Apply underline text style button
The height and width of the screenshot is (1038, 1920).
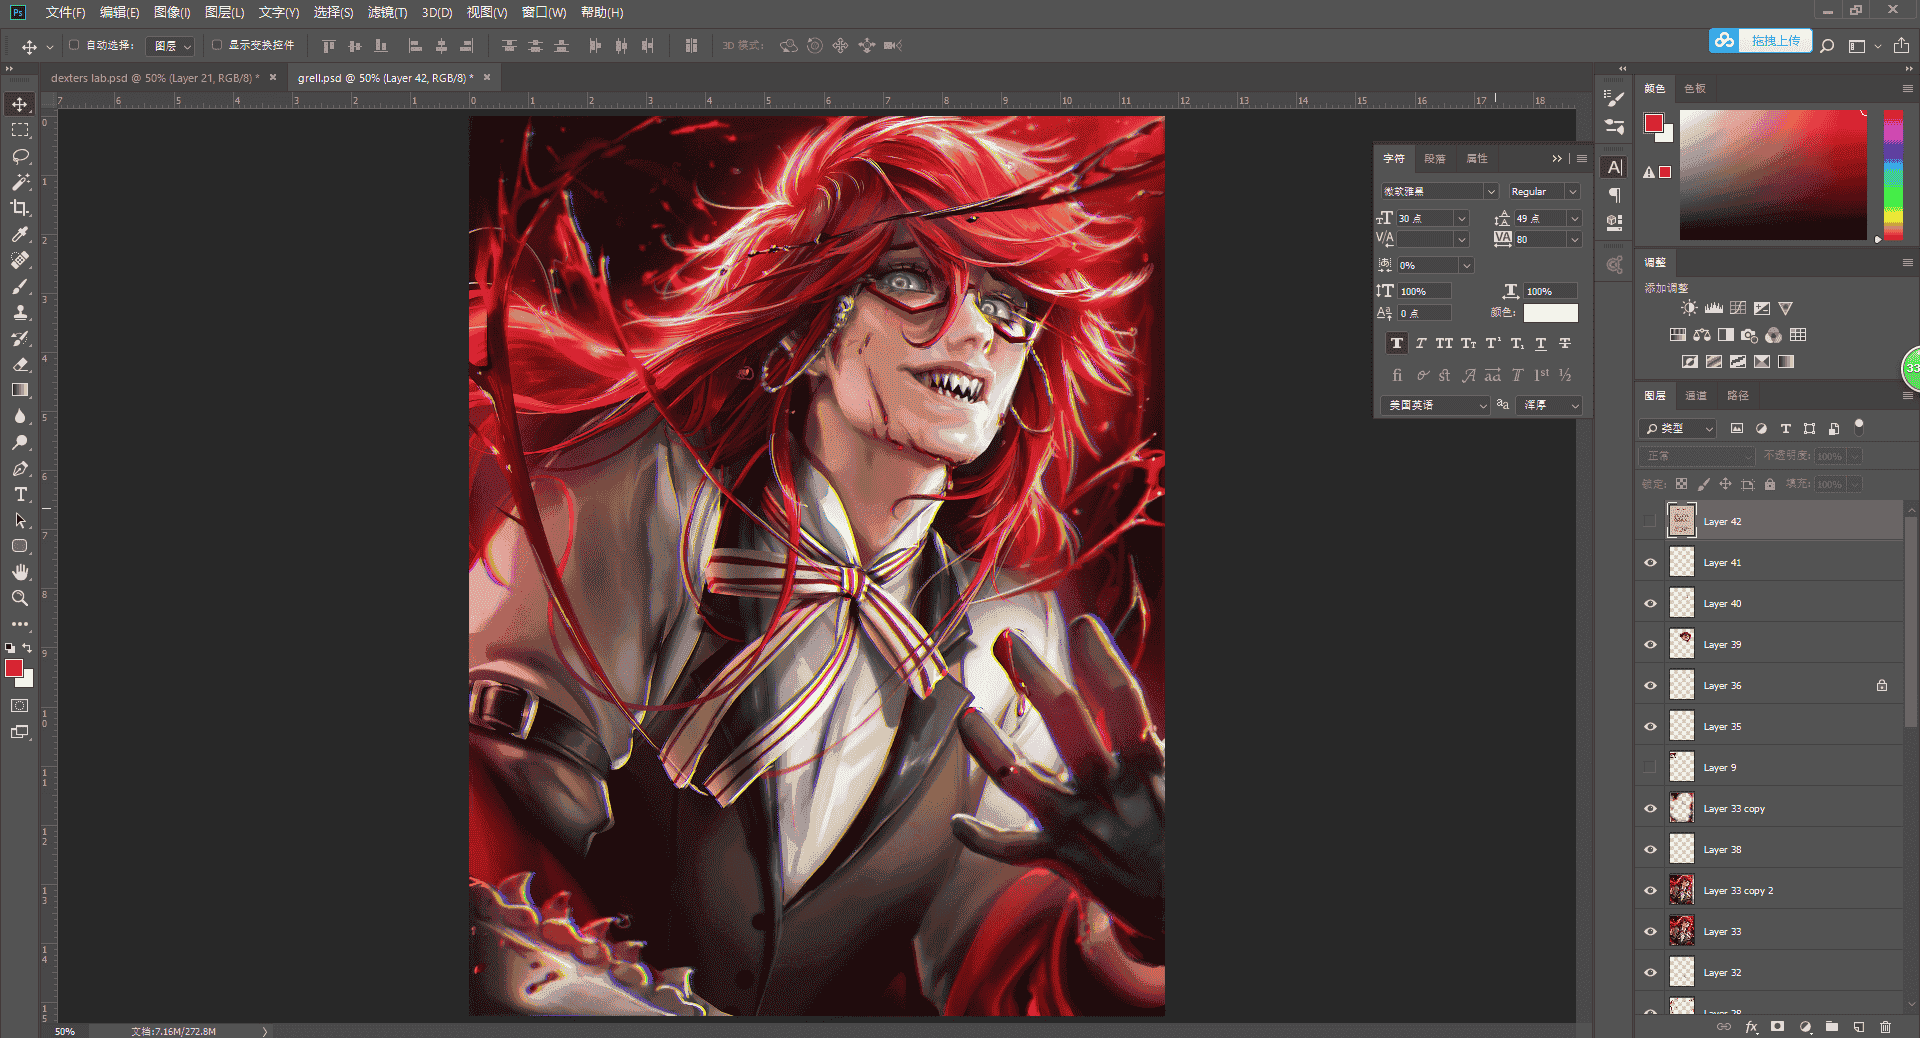pyautogui.click(x=1541, y=343)
